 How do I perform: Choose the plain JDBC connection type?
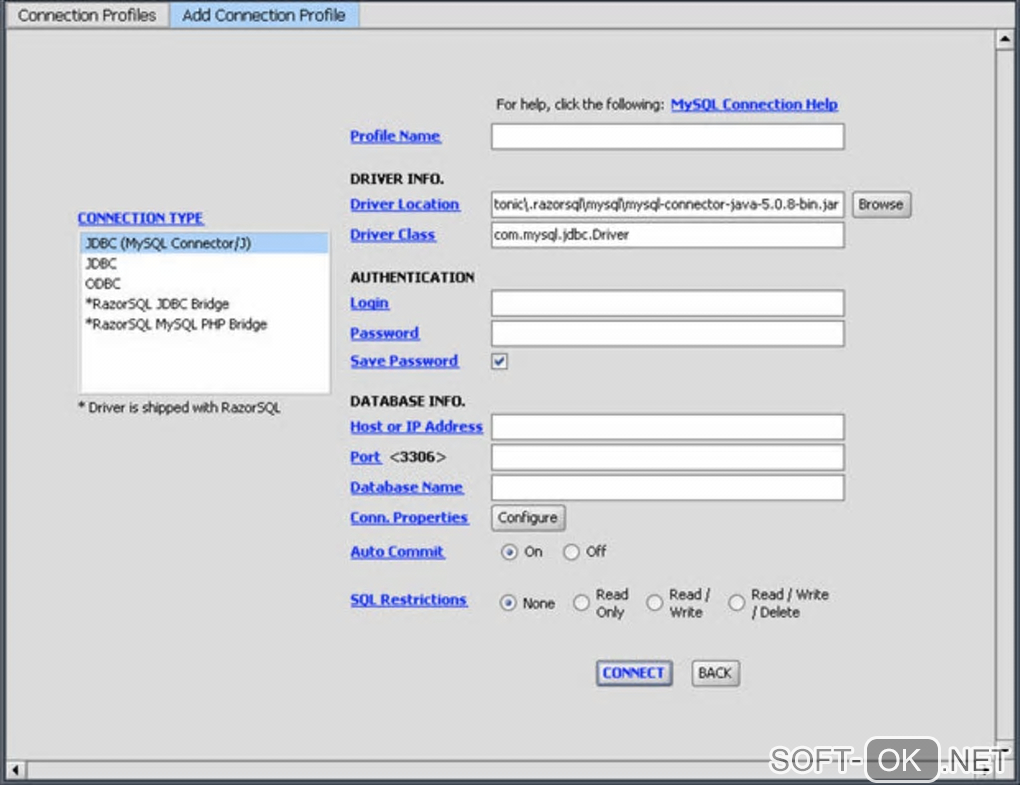pos(204,263)
